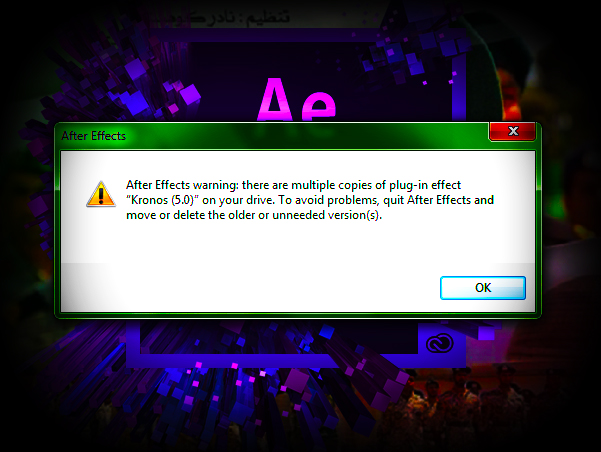Close the After Effects dialog via red X
The width and height of the screenshot is (601, 452).
[512, 131]
